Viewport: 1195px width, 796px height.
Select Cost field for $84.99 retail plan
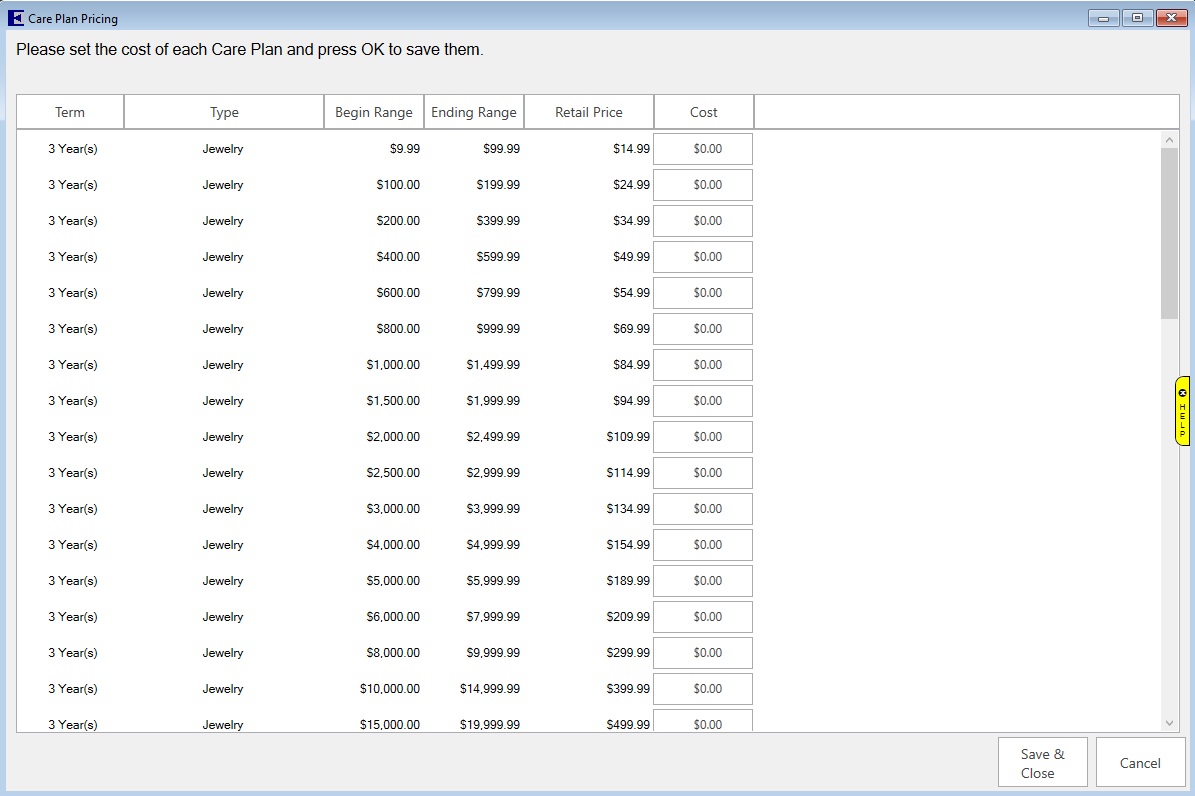tap(703, 365)
